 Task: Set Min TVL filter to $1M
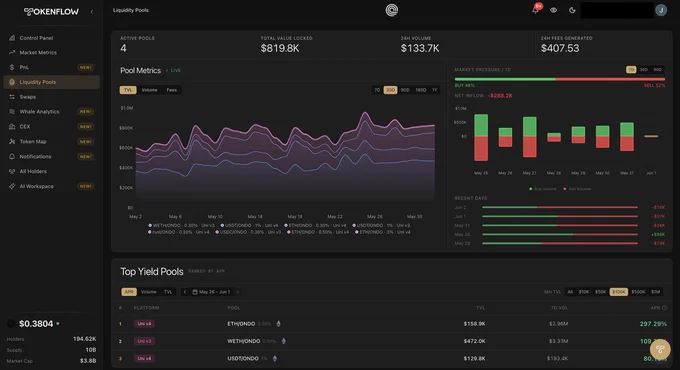click(656, 292)
